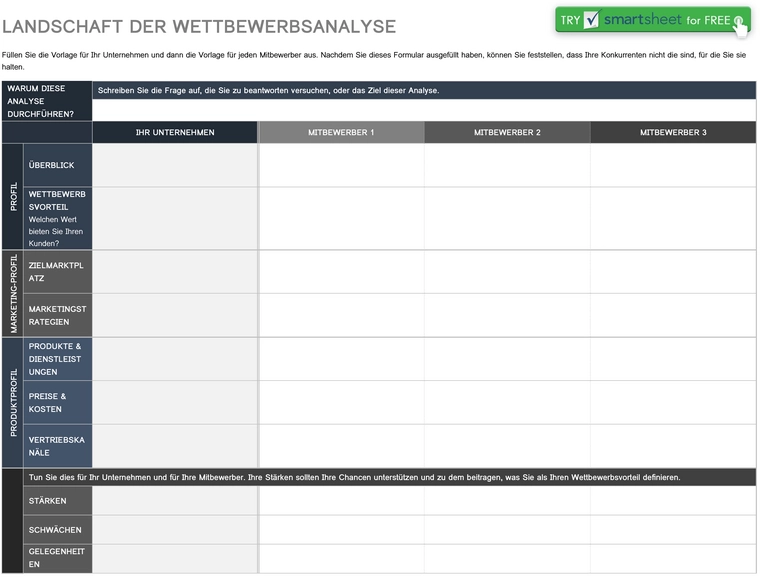
Task: Select the PRODUKTE & DIENSTLEISTUNGEN row label
Action: pyautogui.click(x=58, y=359)
